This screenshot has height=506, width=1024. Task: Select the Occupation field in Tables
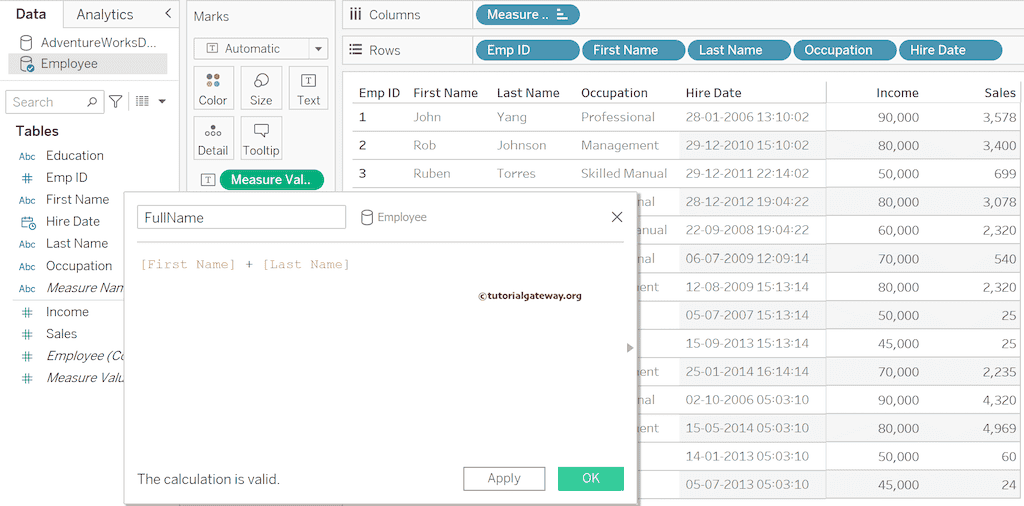click(x=79, y=266)
